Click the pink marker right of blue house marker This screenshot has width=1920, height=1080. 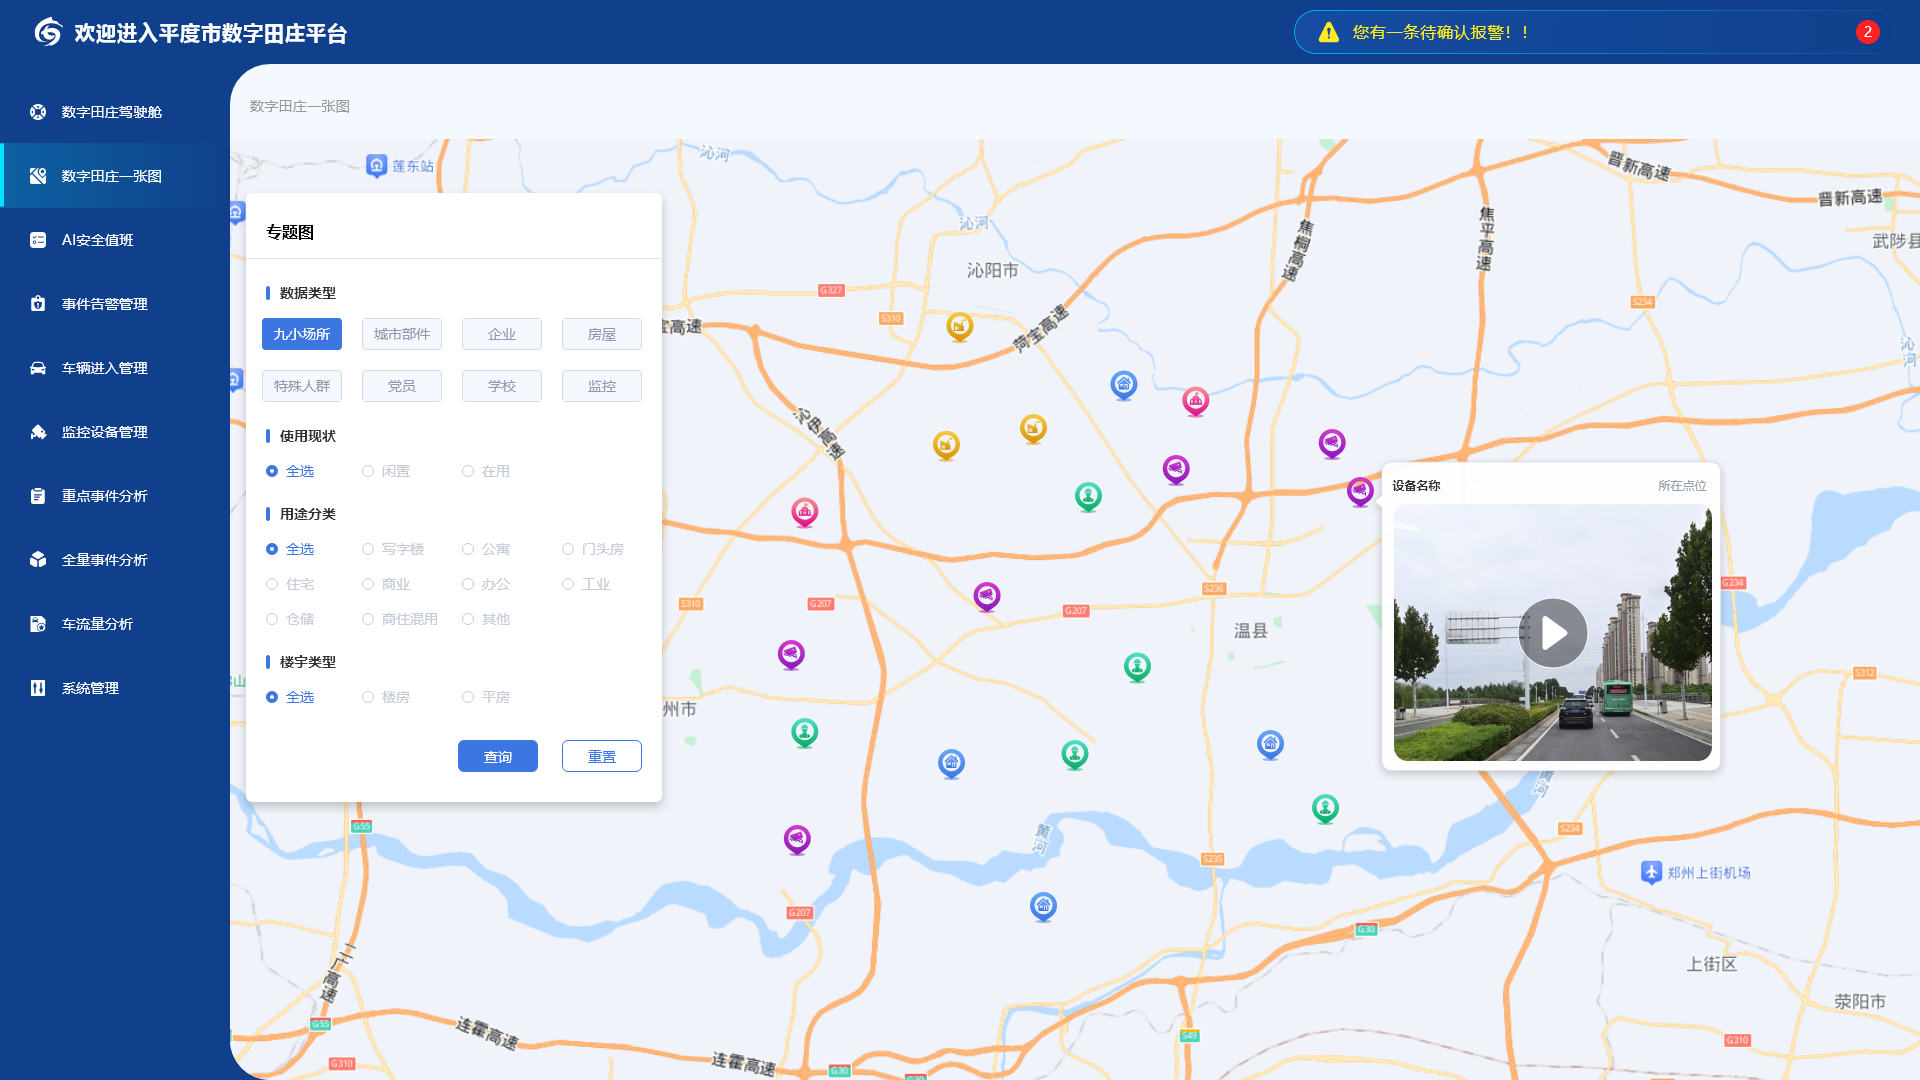tap(1196, 401)
